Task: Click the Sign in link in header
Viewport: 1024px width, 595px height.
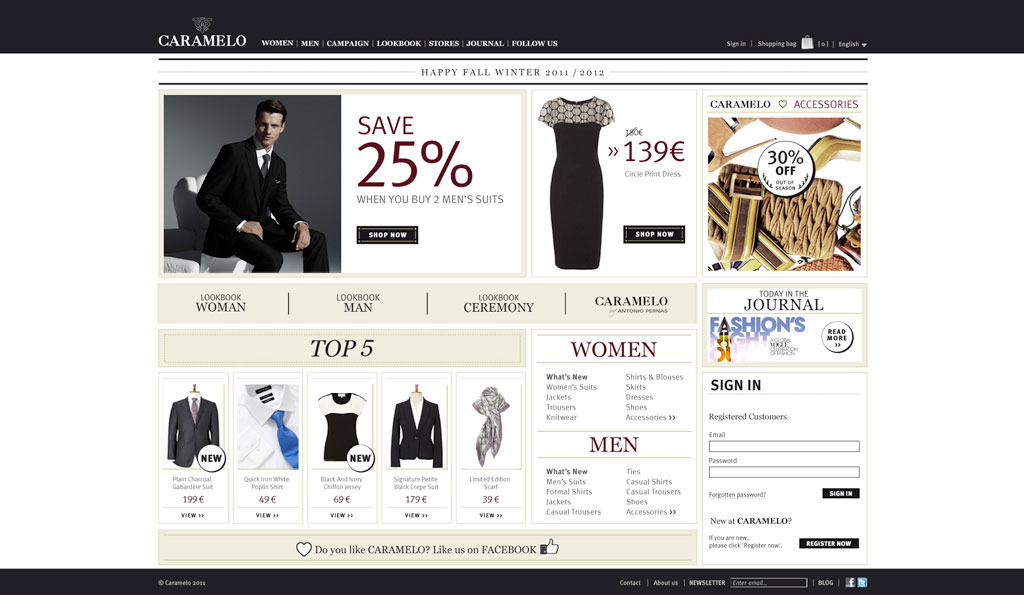Action: pos(736,44)
